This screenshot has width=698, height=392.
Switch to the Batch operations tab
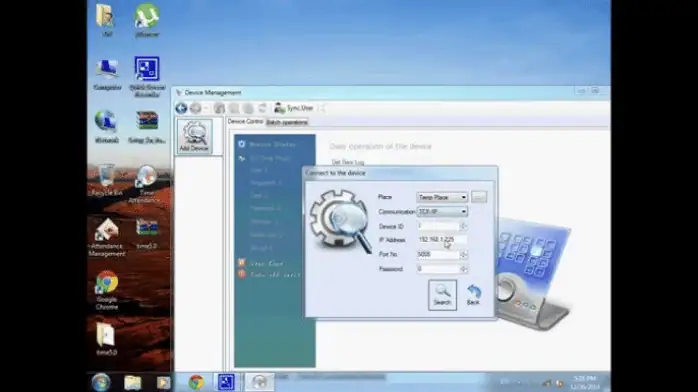287,122
